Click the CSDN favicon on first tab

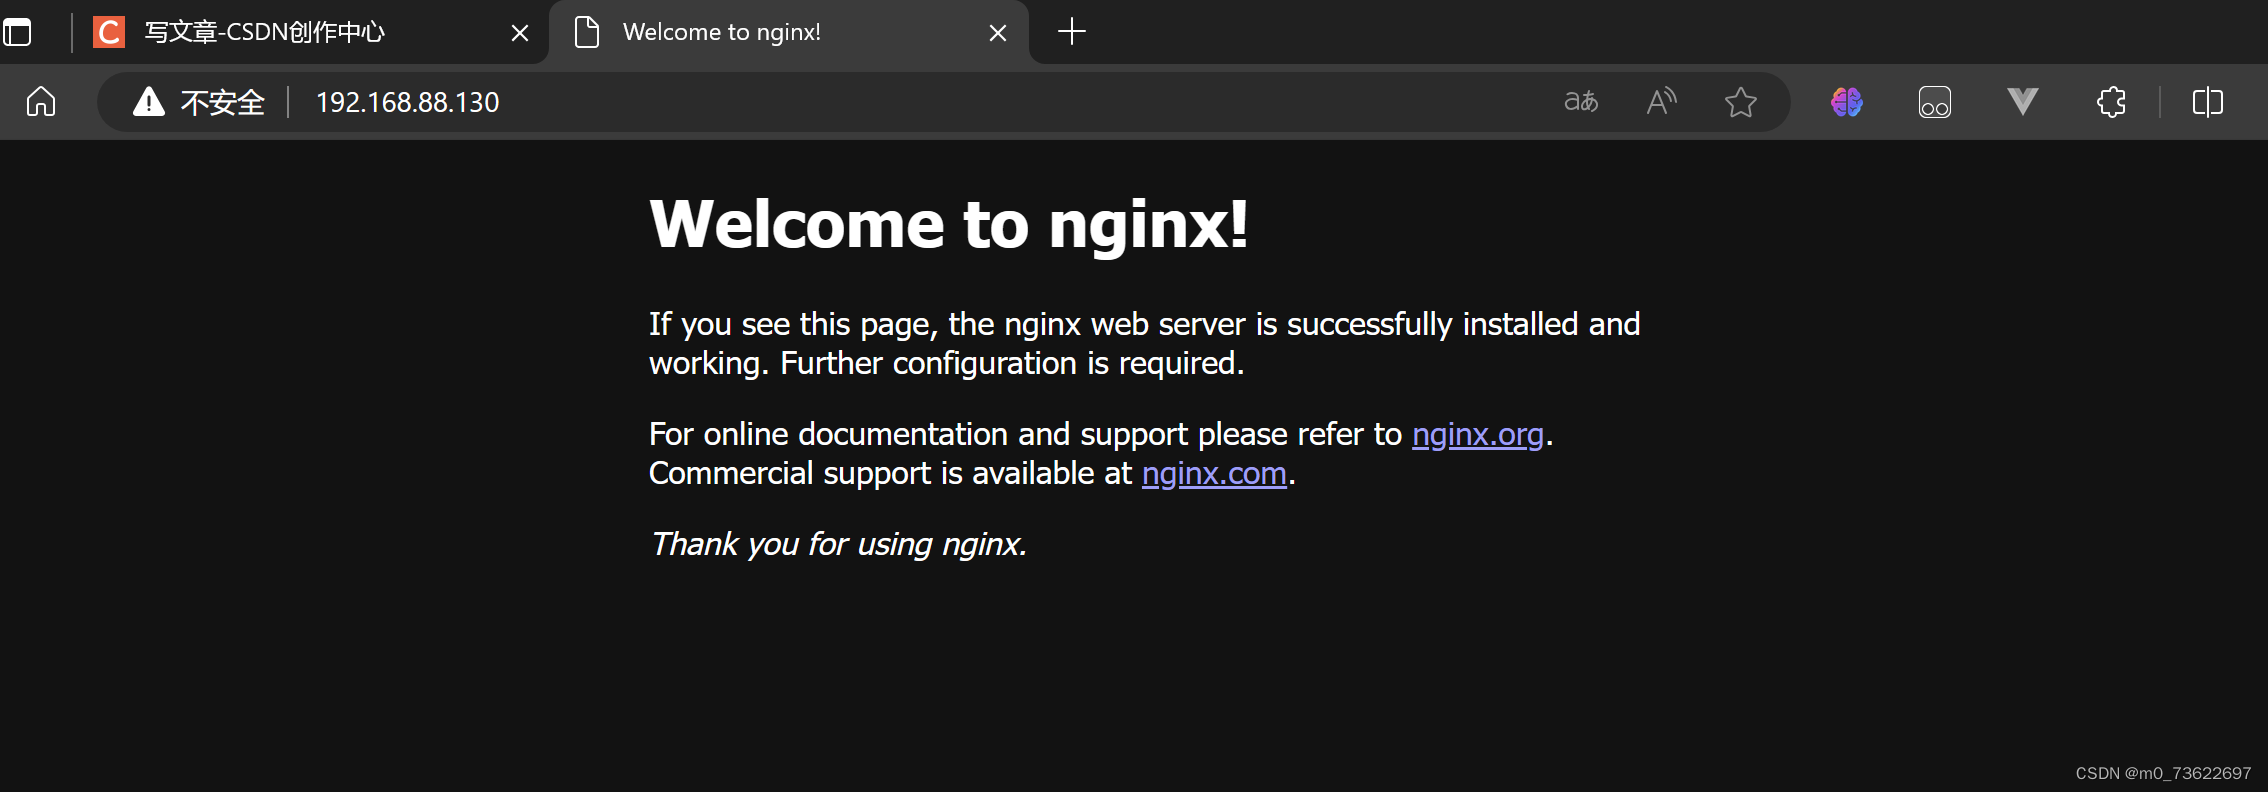[109, 32]
